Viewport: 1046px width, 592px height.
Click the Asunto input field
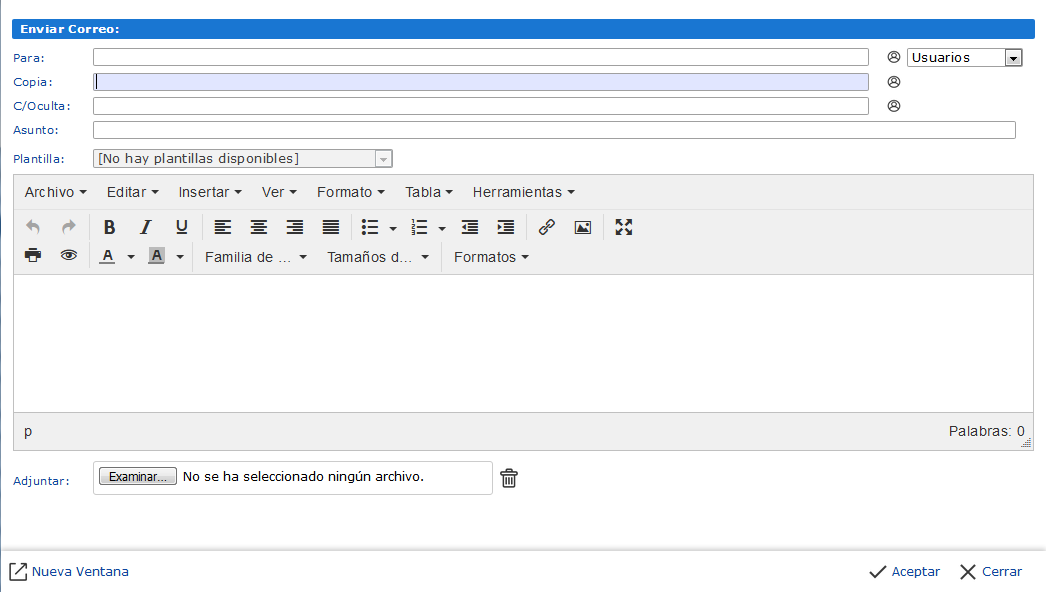pyautogui.click(x=554, y=130)
